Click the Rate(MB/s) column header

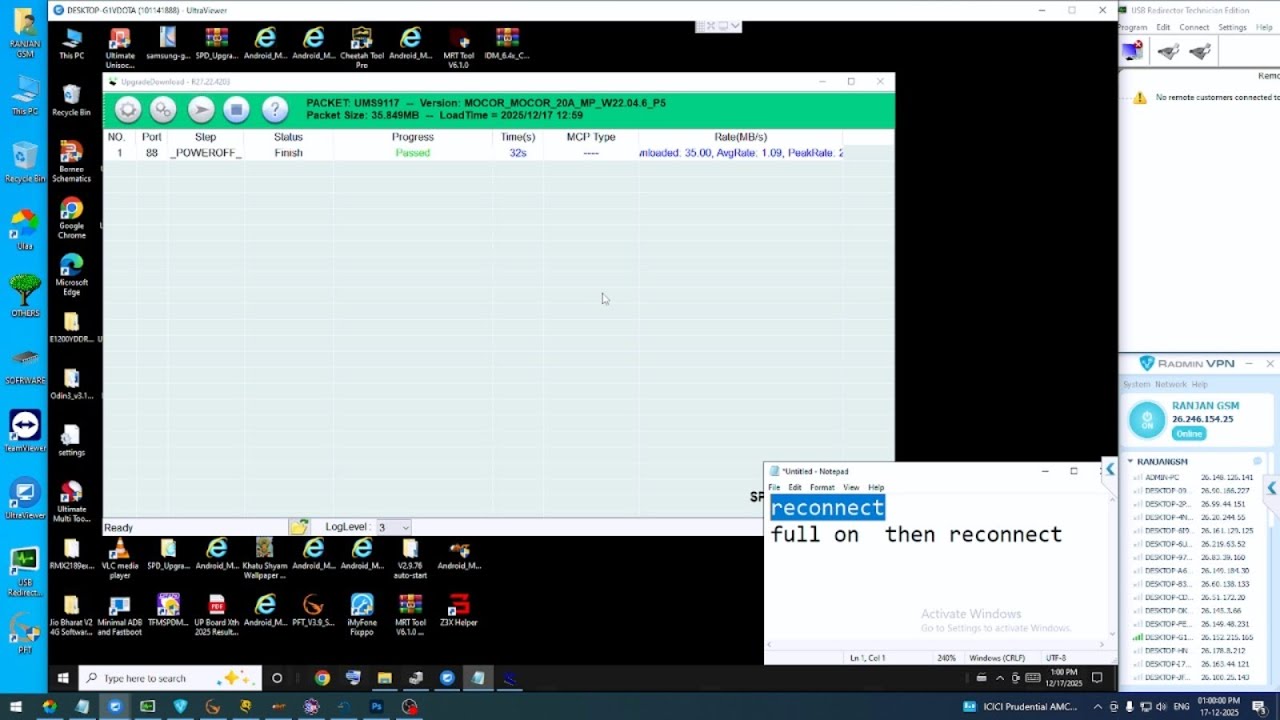coord(740,137)
